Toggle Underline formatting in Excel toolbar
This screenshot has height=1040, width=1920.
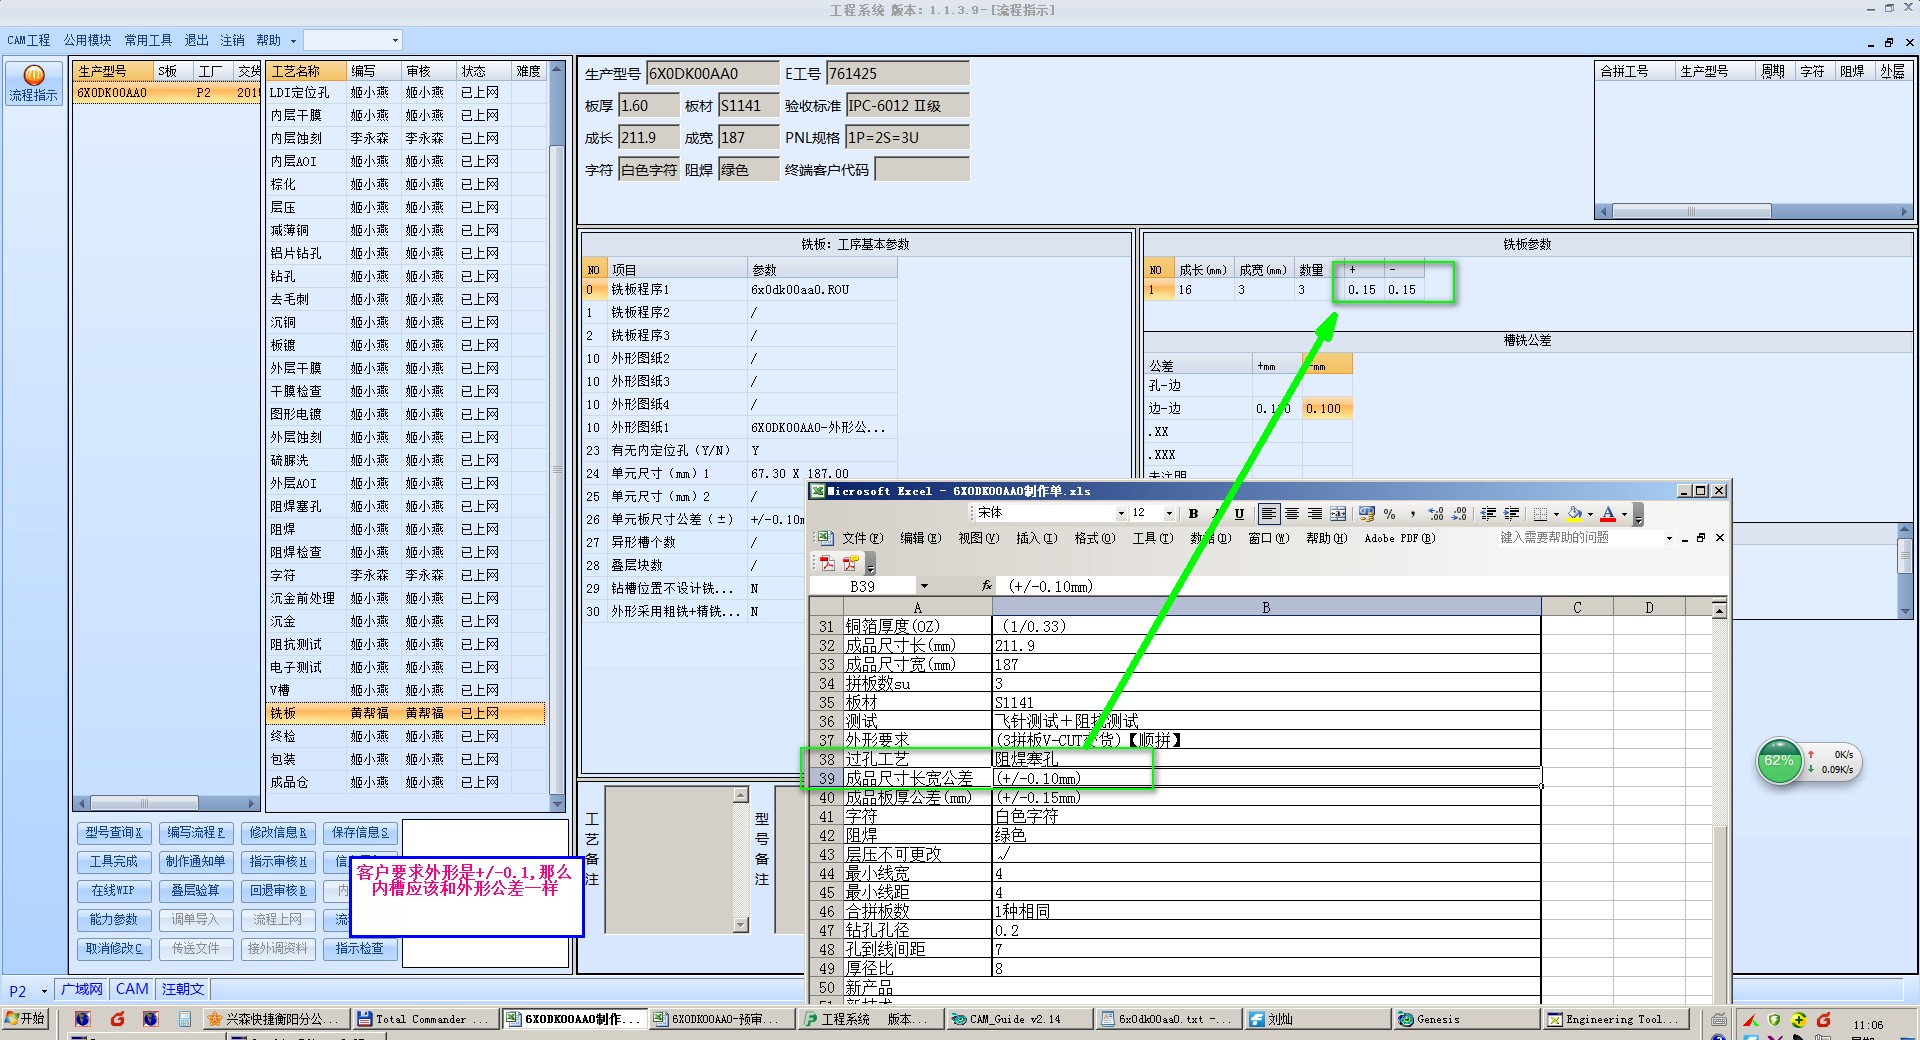tap(1239, 514)
